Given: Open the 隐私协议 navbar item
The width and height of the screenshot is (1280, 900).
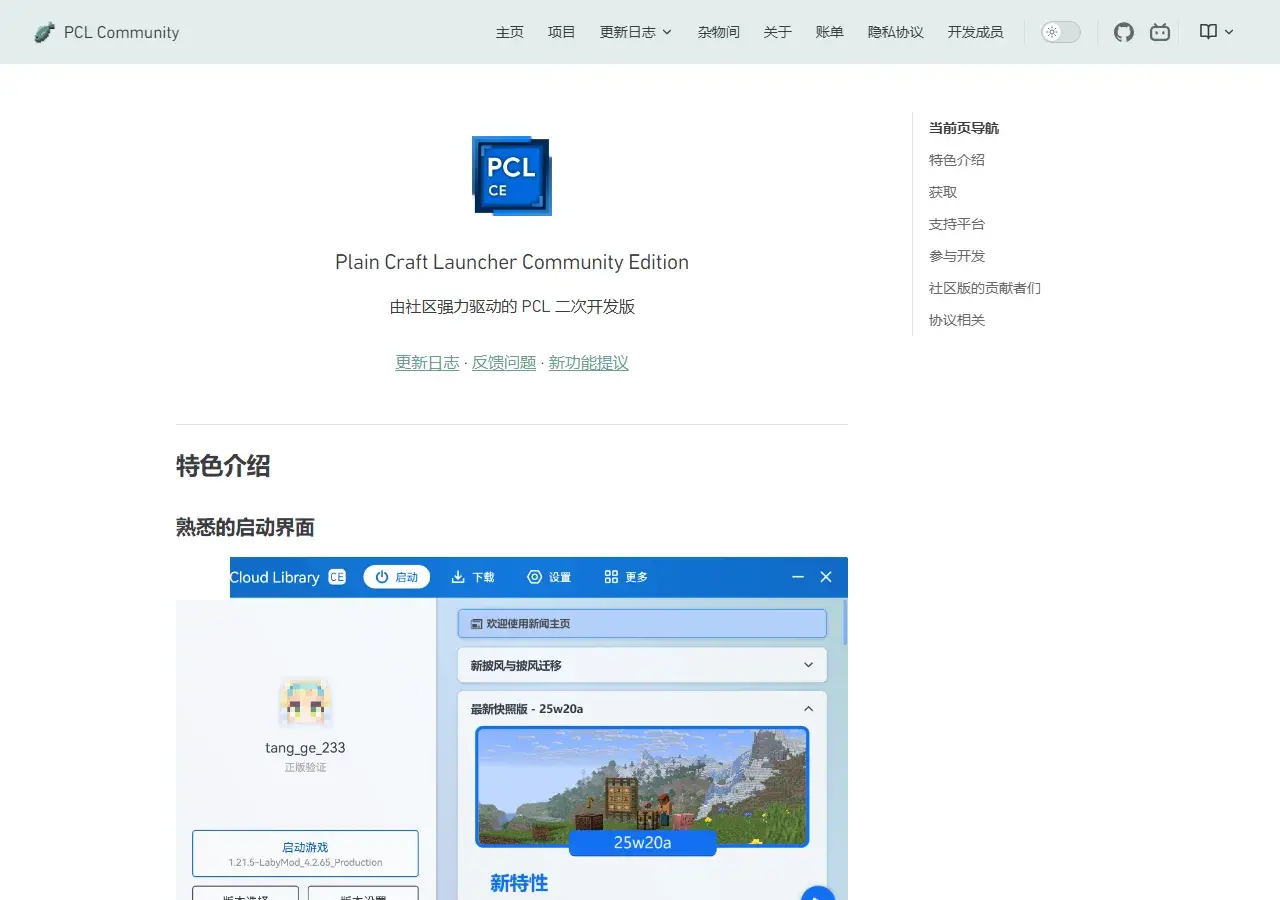Looking at the screenshot, I should tap(896, 32).
